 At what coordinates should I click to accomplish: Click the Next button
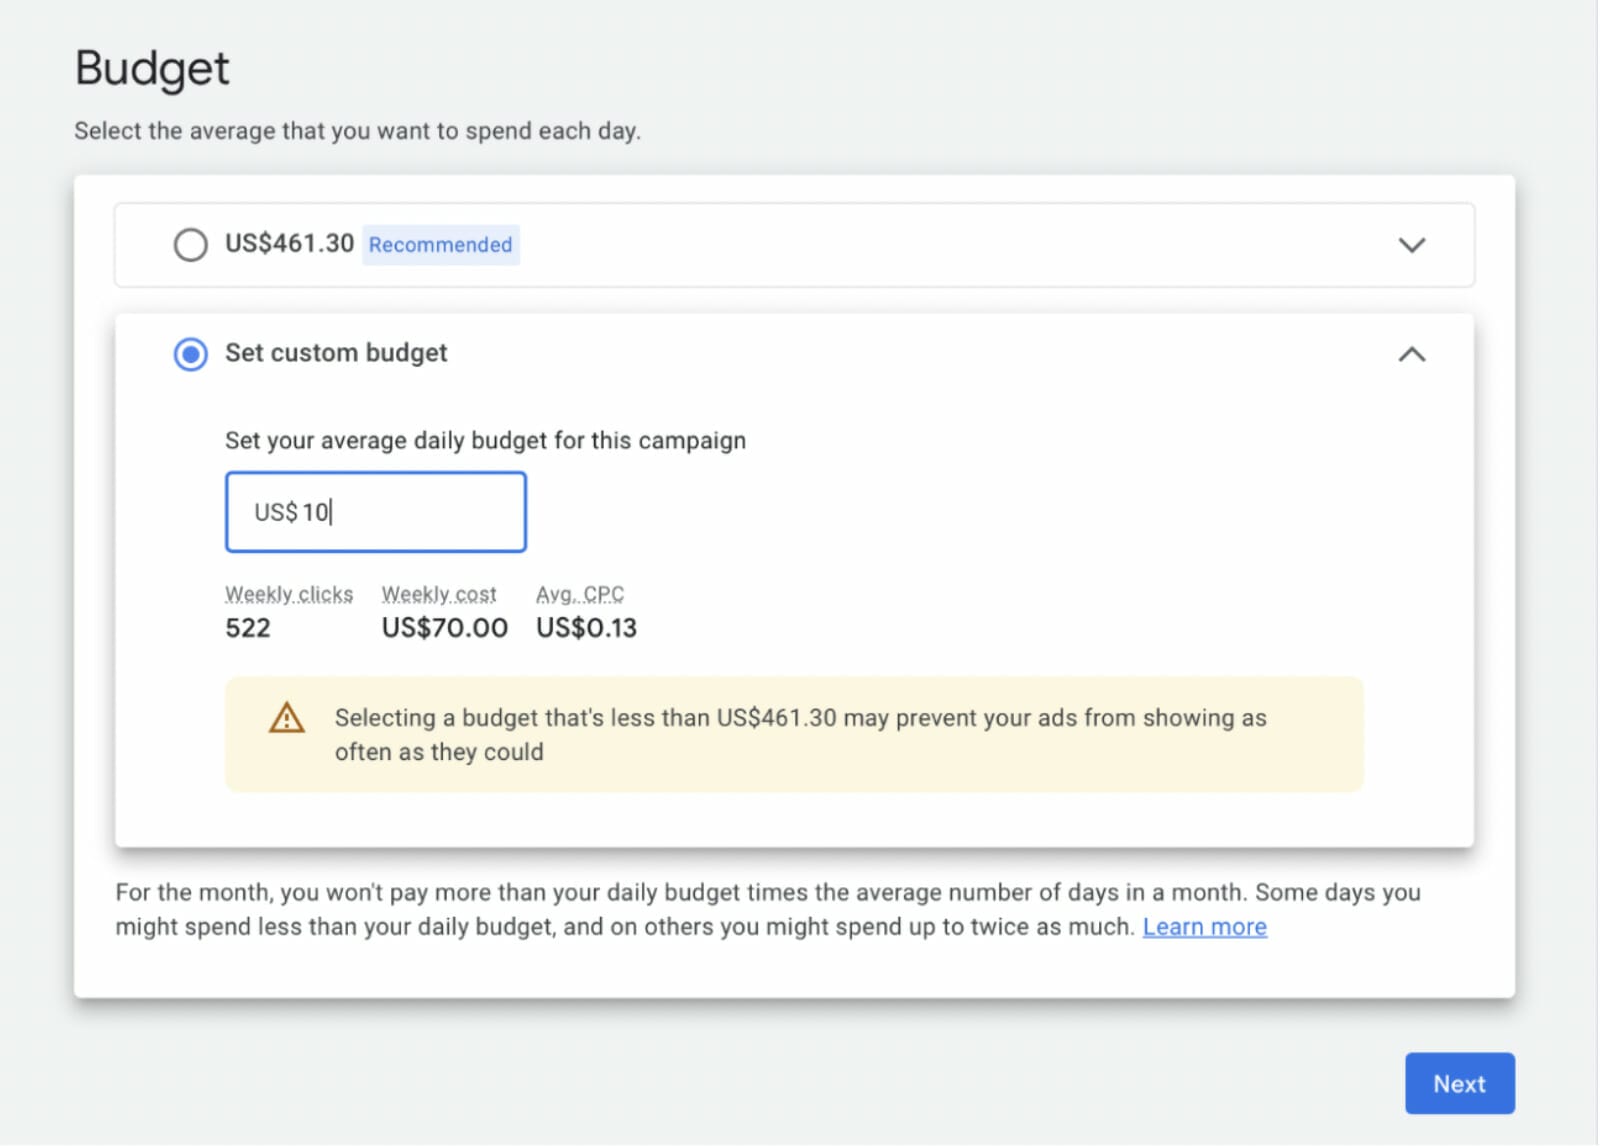pos(1459,1083)
